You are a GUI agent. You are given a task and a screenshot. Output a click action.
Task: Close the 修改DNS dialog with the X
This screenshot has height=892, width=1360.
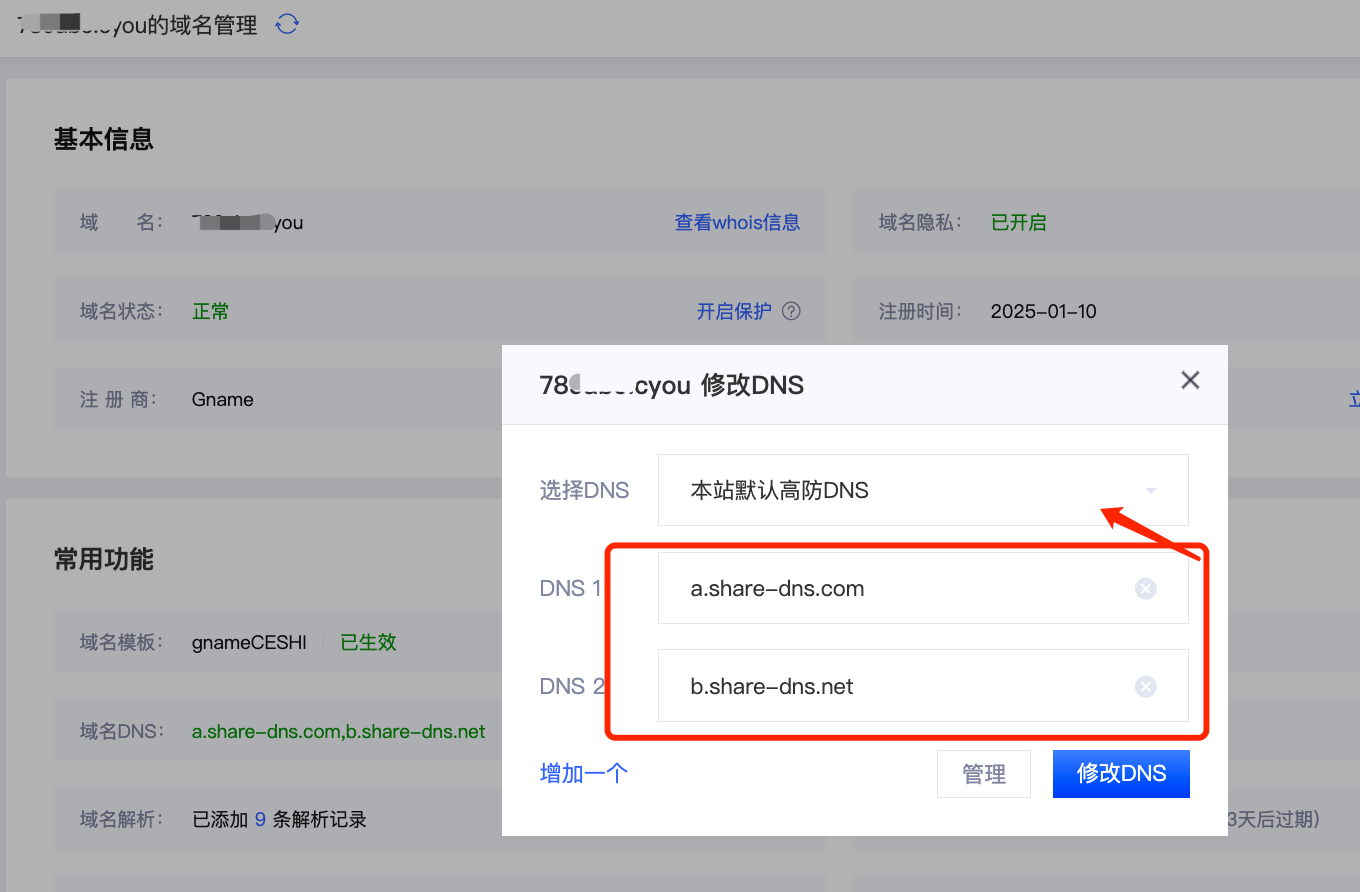[x=1190, y=380]
